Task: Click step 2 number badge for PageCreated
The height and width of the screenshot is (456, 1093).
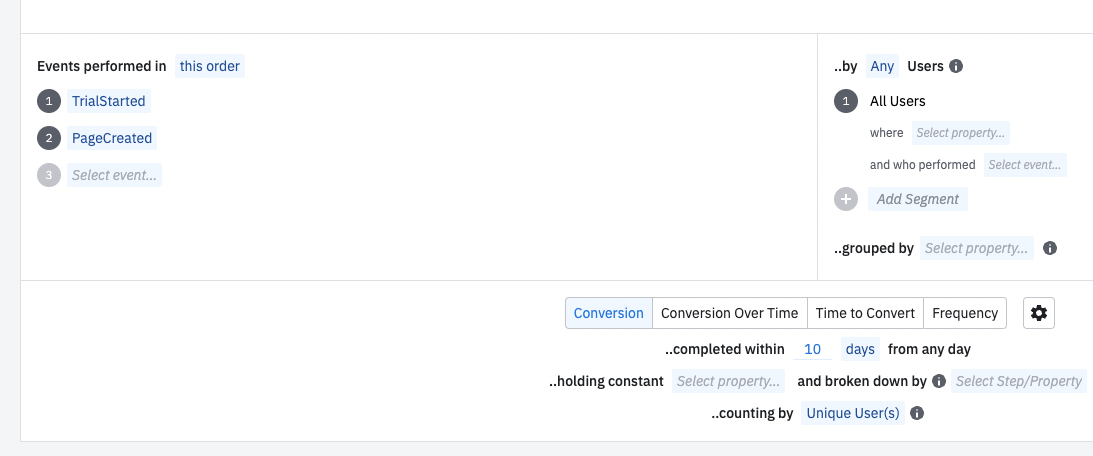Action: (49, 138)
